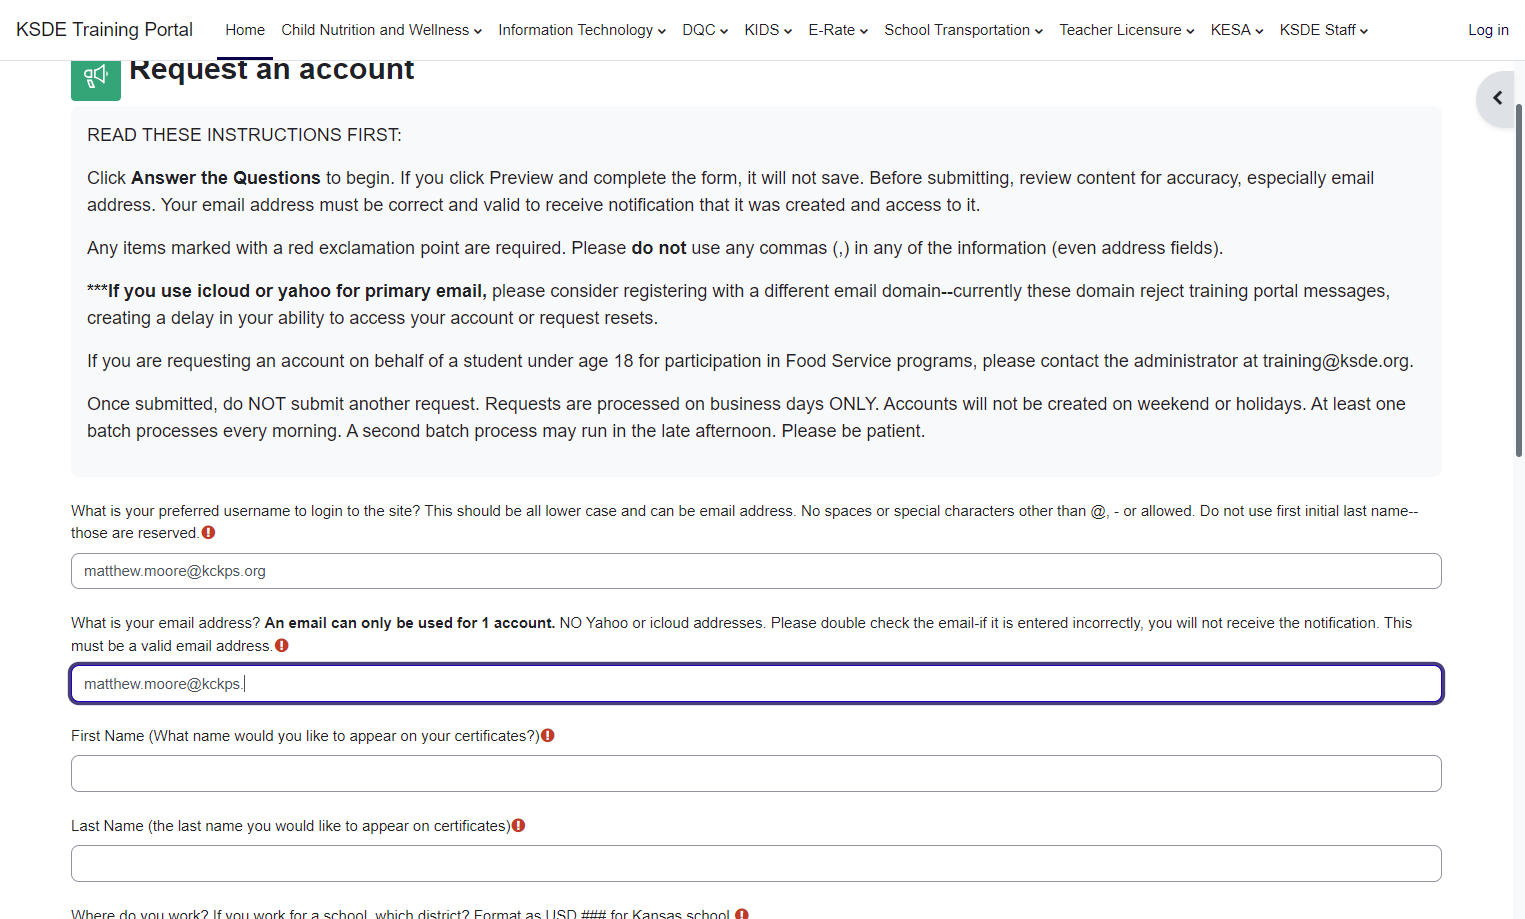Image resolution: width=1525 pixels, height=919 pixels.
Task: Select the First Name input box
Action: (x=756, y=774)
